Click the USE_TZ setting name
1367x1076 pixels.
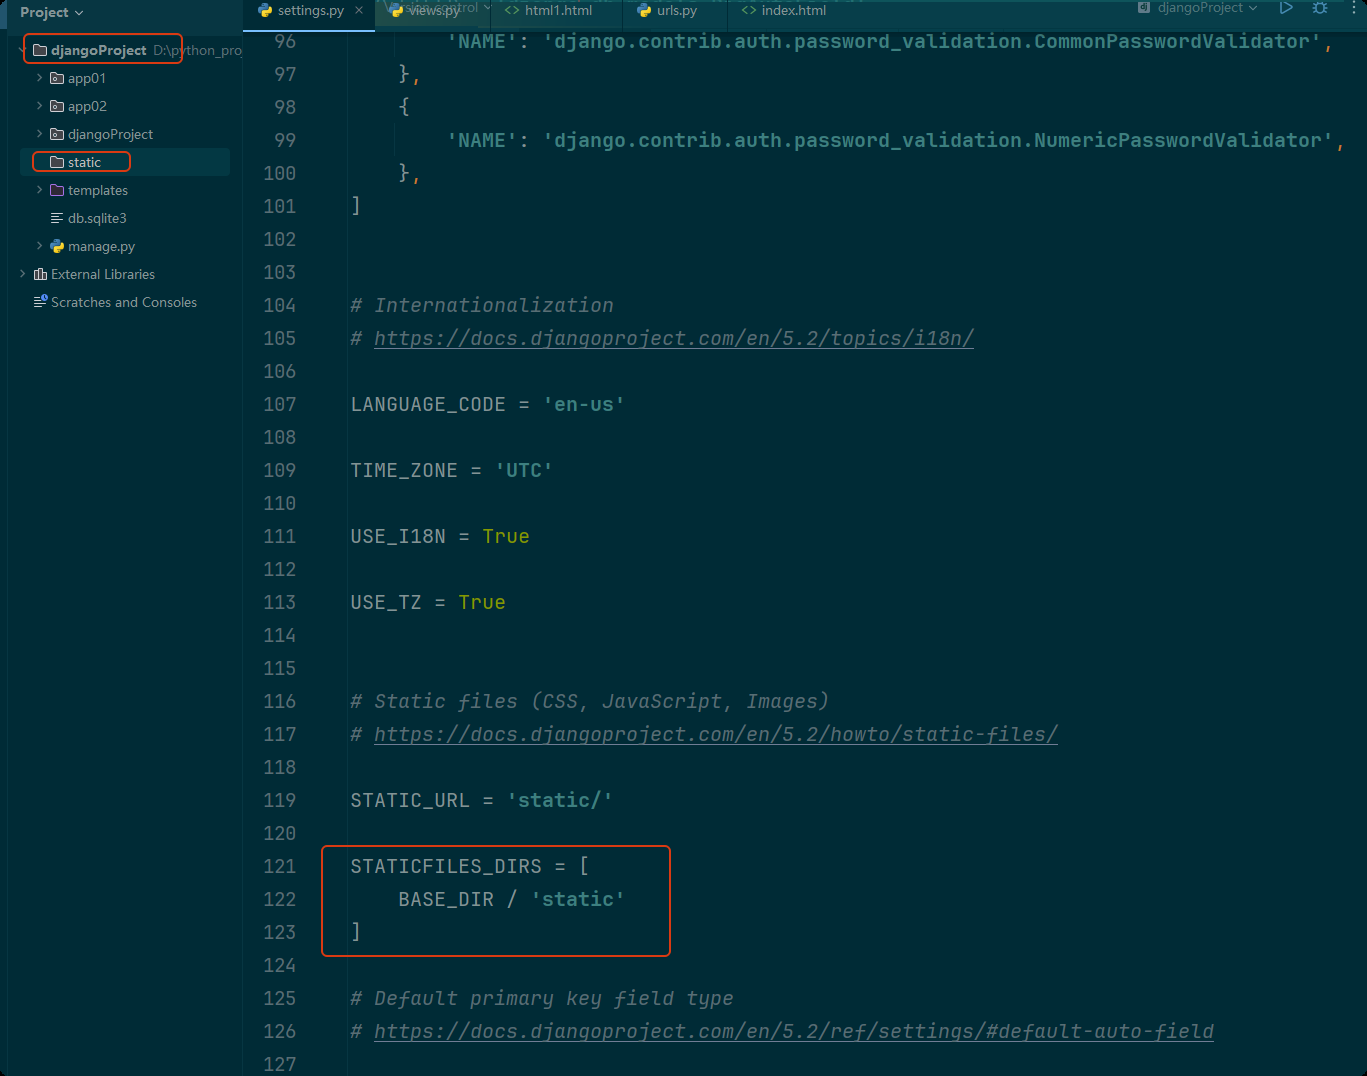[x=386, y=602]
